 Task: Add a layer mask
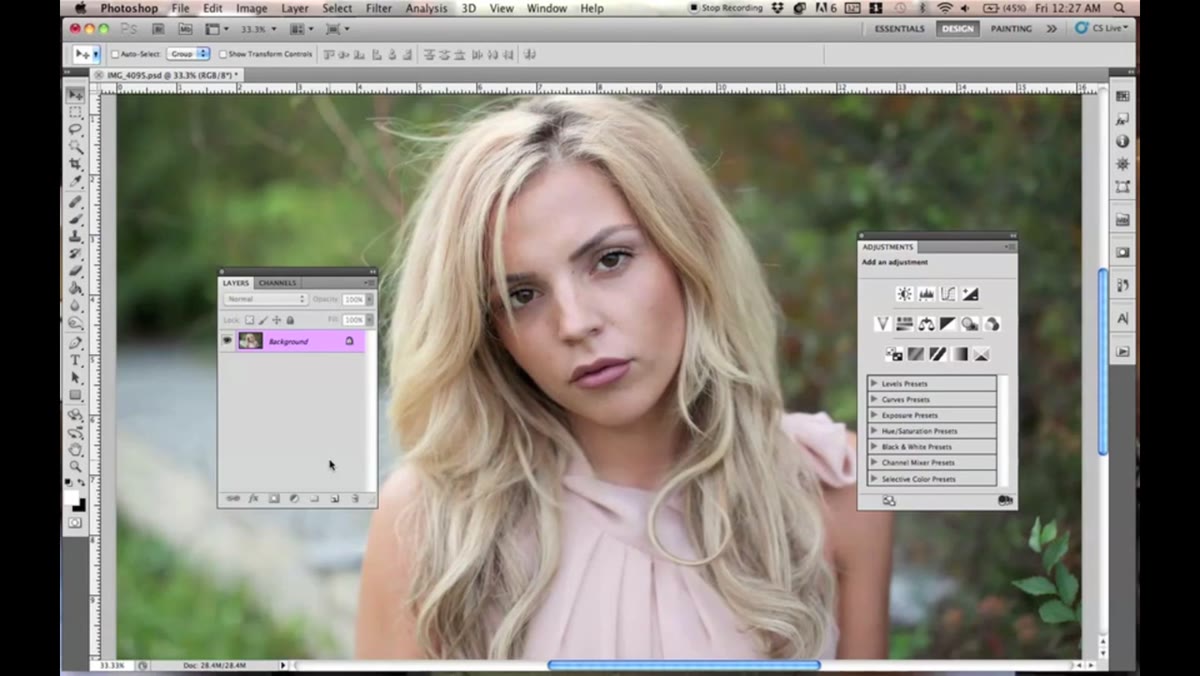tap(274, 498)
